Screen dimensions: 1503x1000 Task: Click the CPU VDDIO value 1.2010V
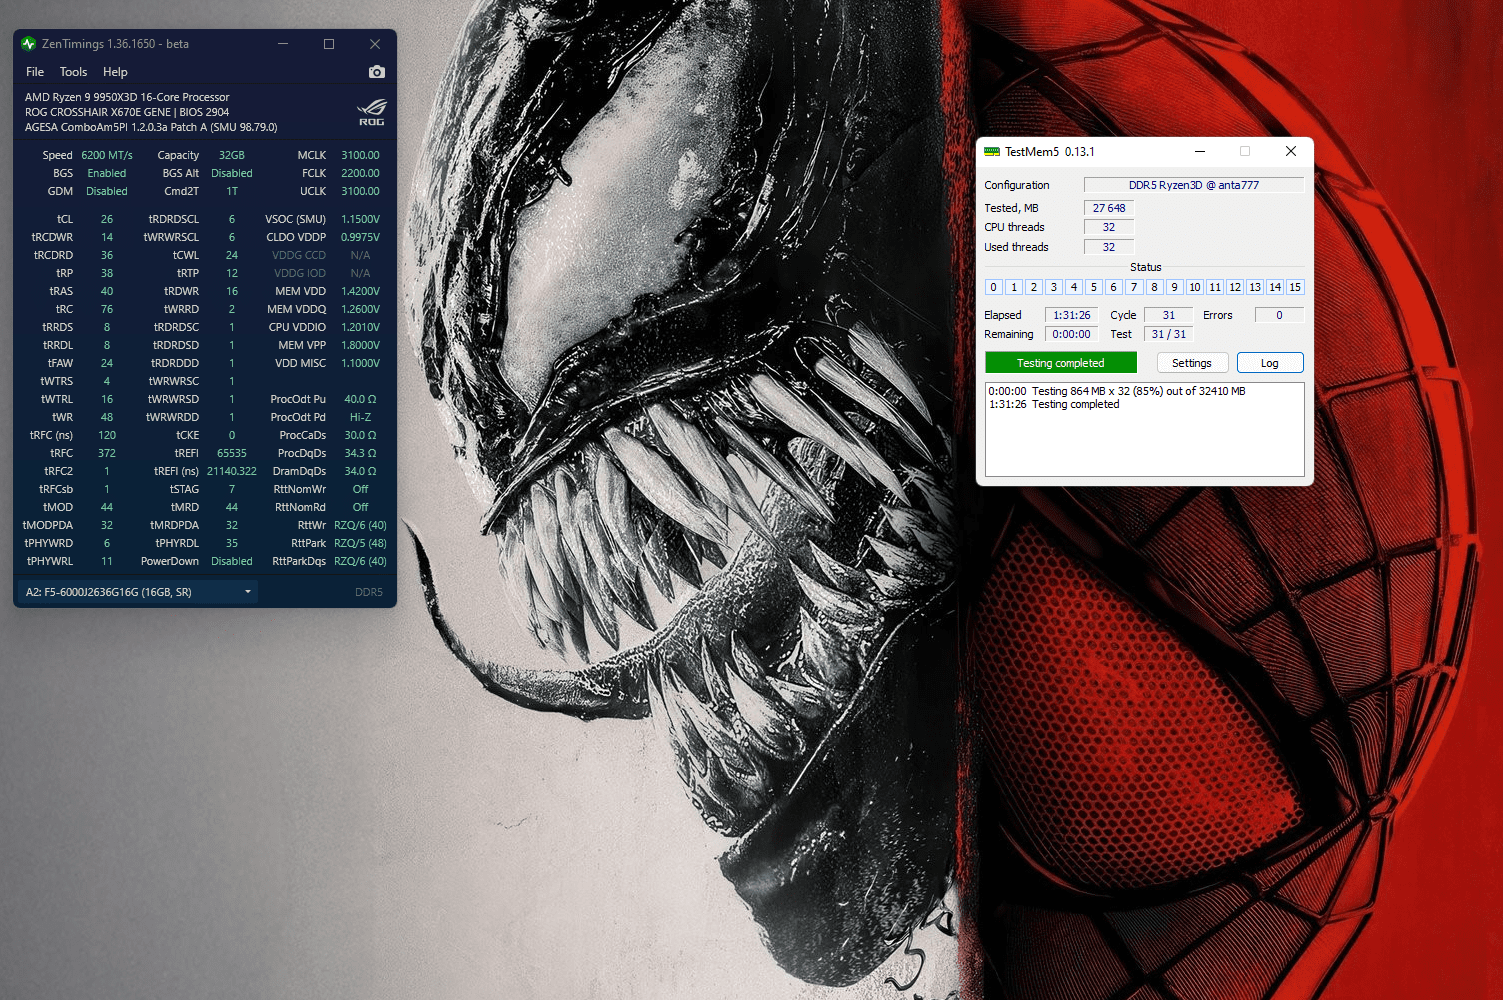(x=360, y=327)
